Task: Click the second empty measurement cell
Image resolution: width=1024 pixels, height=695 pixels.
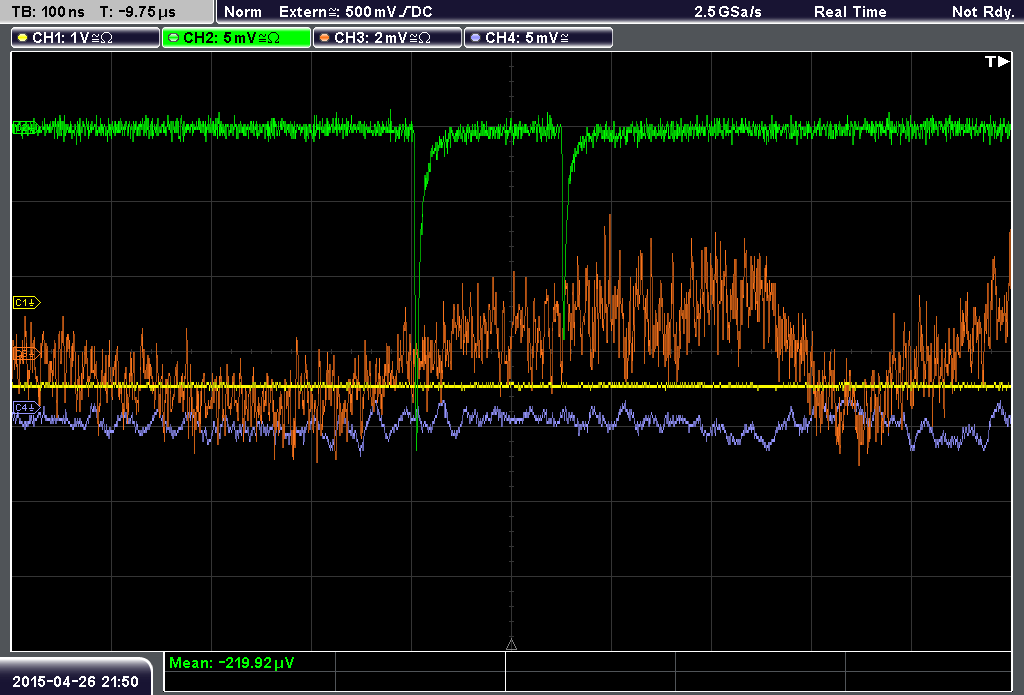Action: [x=590, y=662]
